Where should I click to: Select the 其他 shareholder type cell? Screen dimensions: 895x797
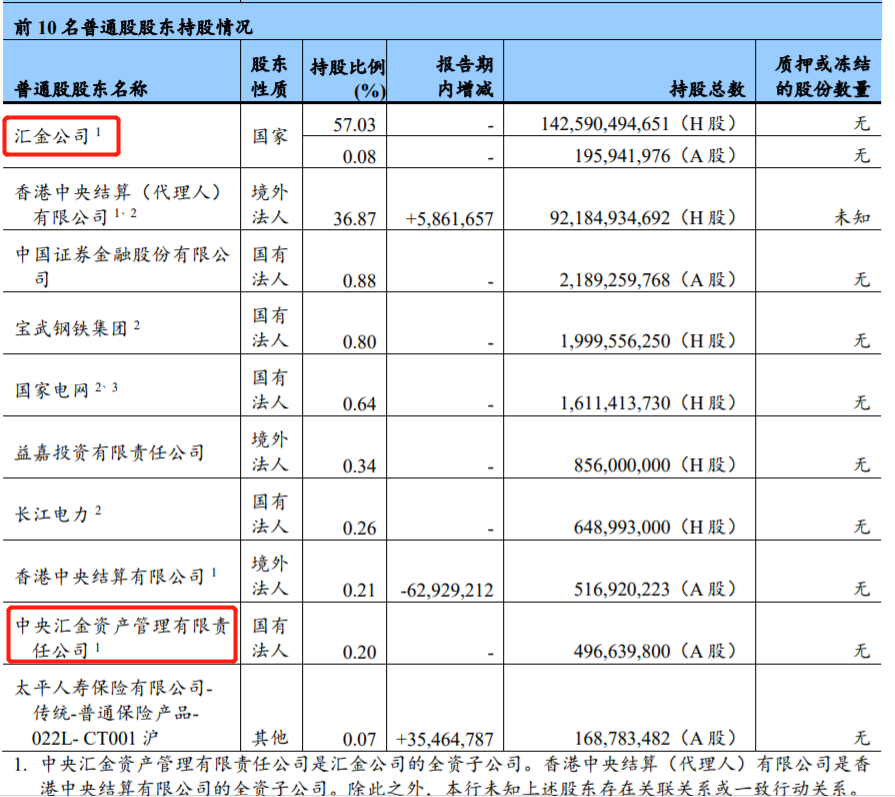(x=270, y=738)
